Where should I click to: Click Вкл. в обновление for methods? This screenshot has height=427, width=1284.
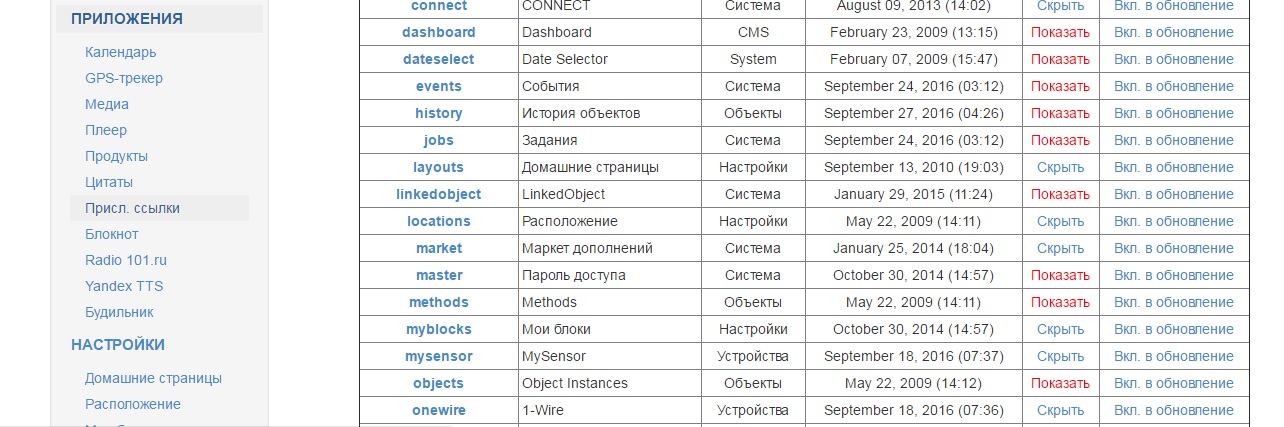(x=1173, y=302)
